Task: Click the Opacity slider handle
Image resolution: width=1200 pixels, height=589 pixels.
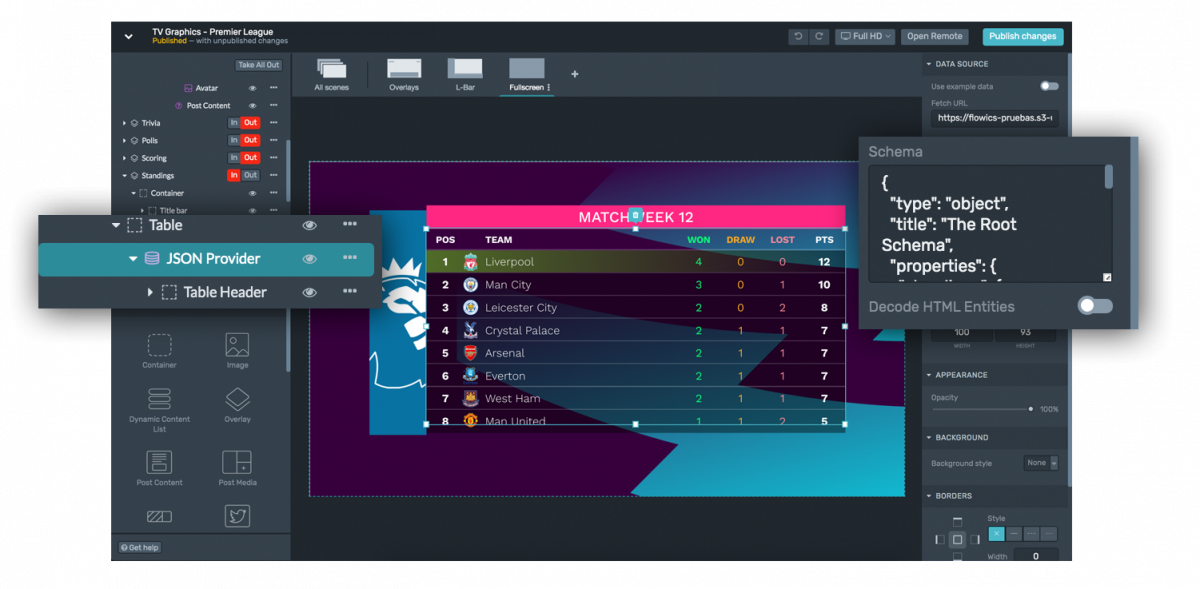Action: tap(1030, 409)
